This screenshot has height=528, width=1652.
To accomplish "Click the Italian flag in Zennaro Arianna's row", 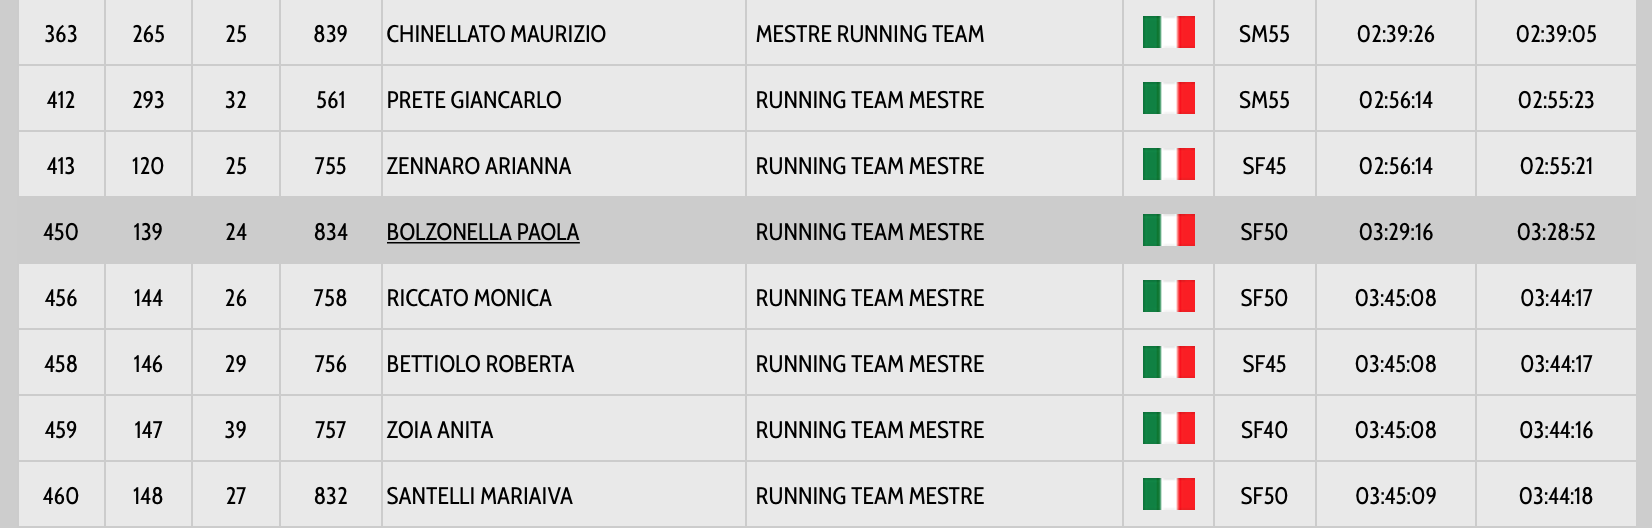I will pyautogui.click(x=1168, y=165).
